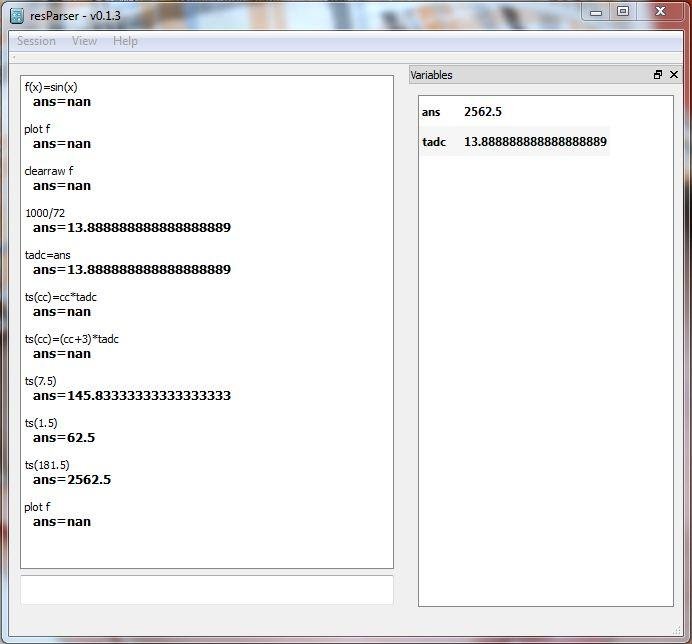Select the ans variable name
Image resolution: width=692 pixels, height=644 pixels.
tap(431, 112)
